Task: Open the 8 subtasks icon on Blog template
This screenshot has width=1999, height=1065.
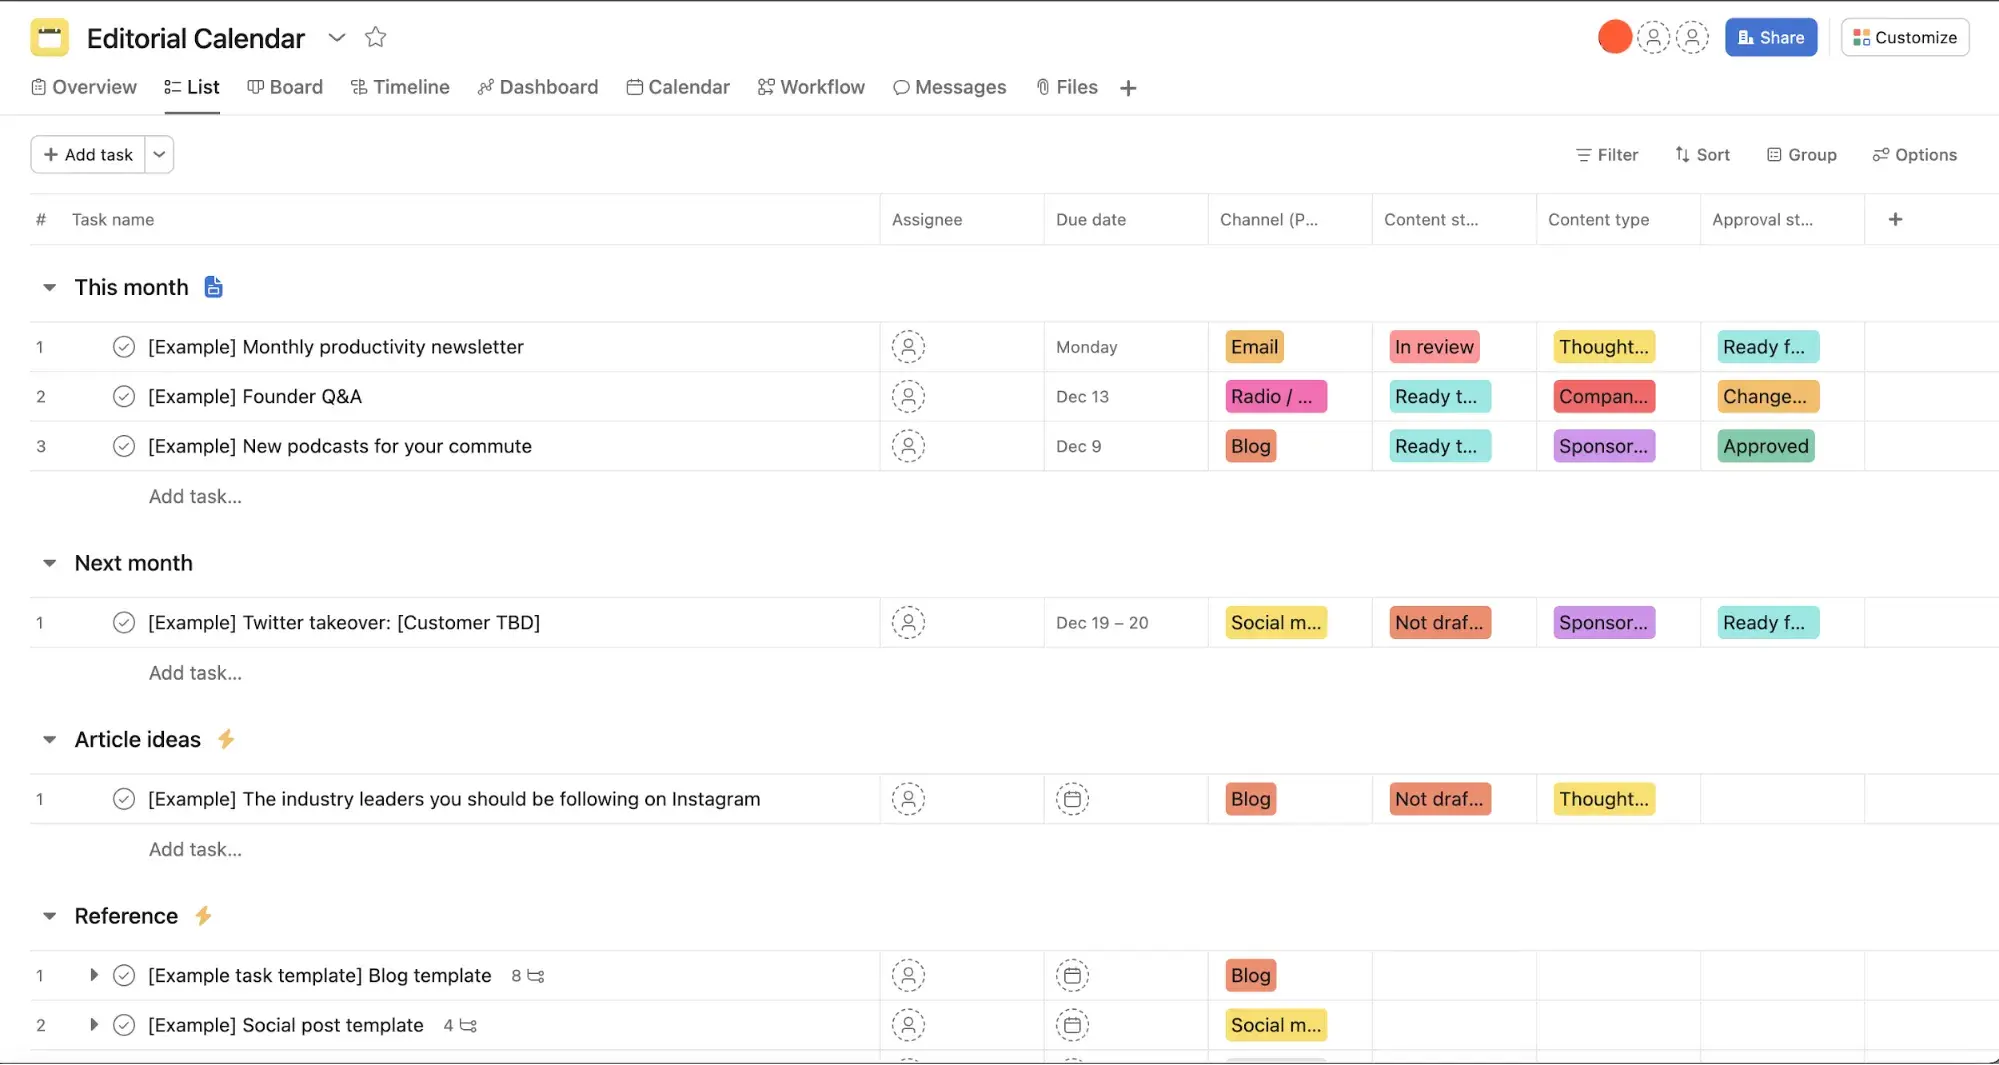Action: [x=528, y=976]
